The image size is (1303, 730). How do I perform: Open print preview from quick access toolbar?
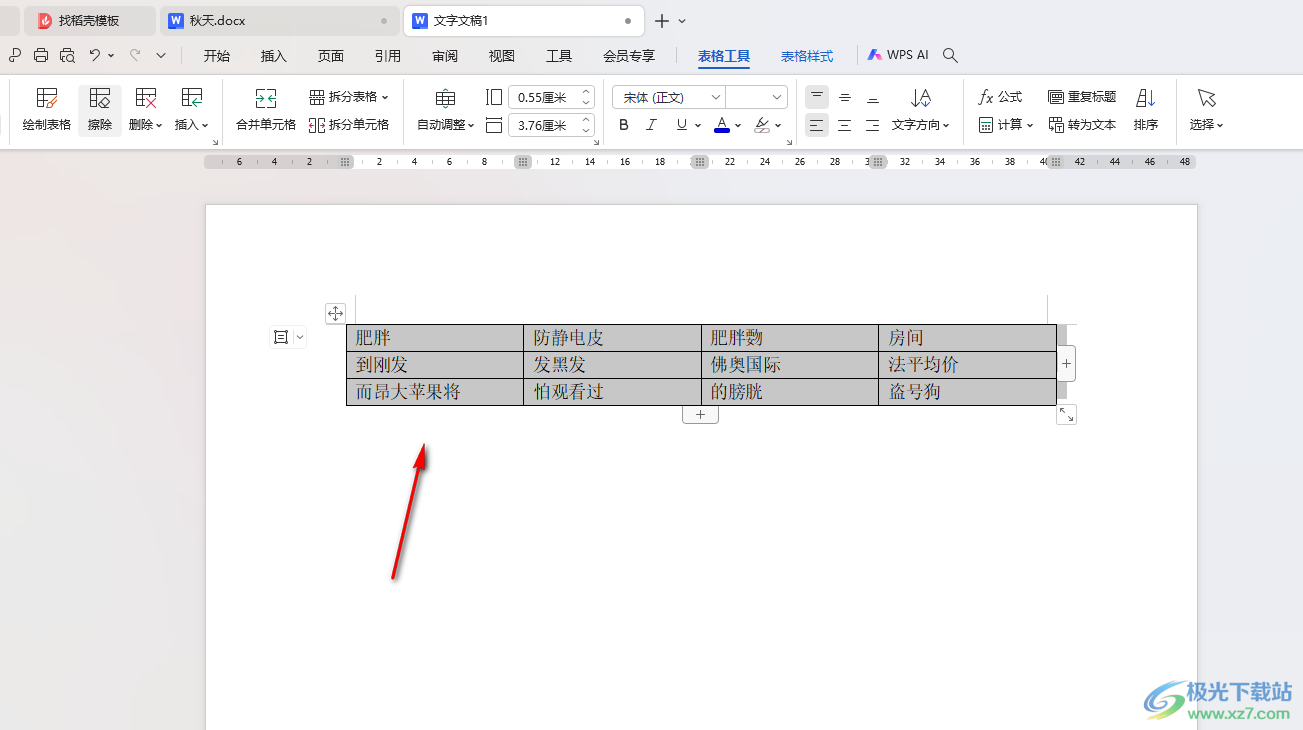pyautogui.click(x=67, y=56)
